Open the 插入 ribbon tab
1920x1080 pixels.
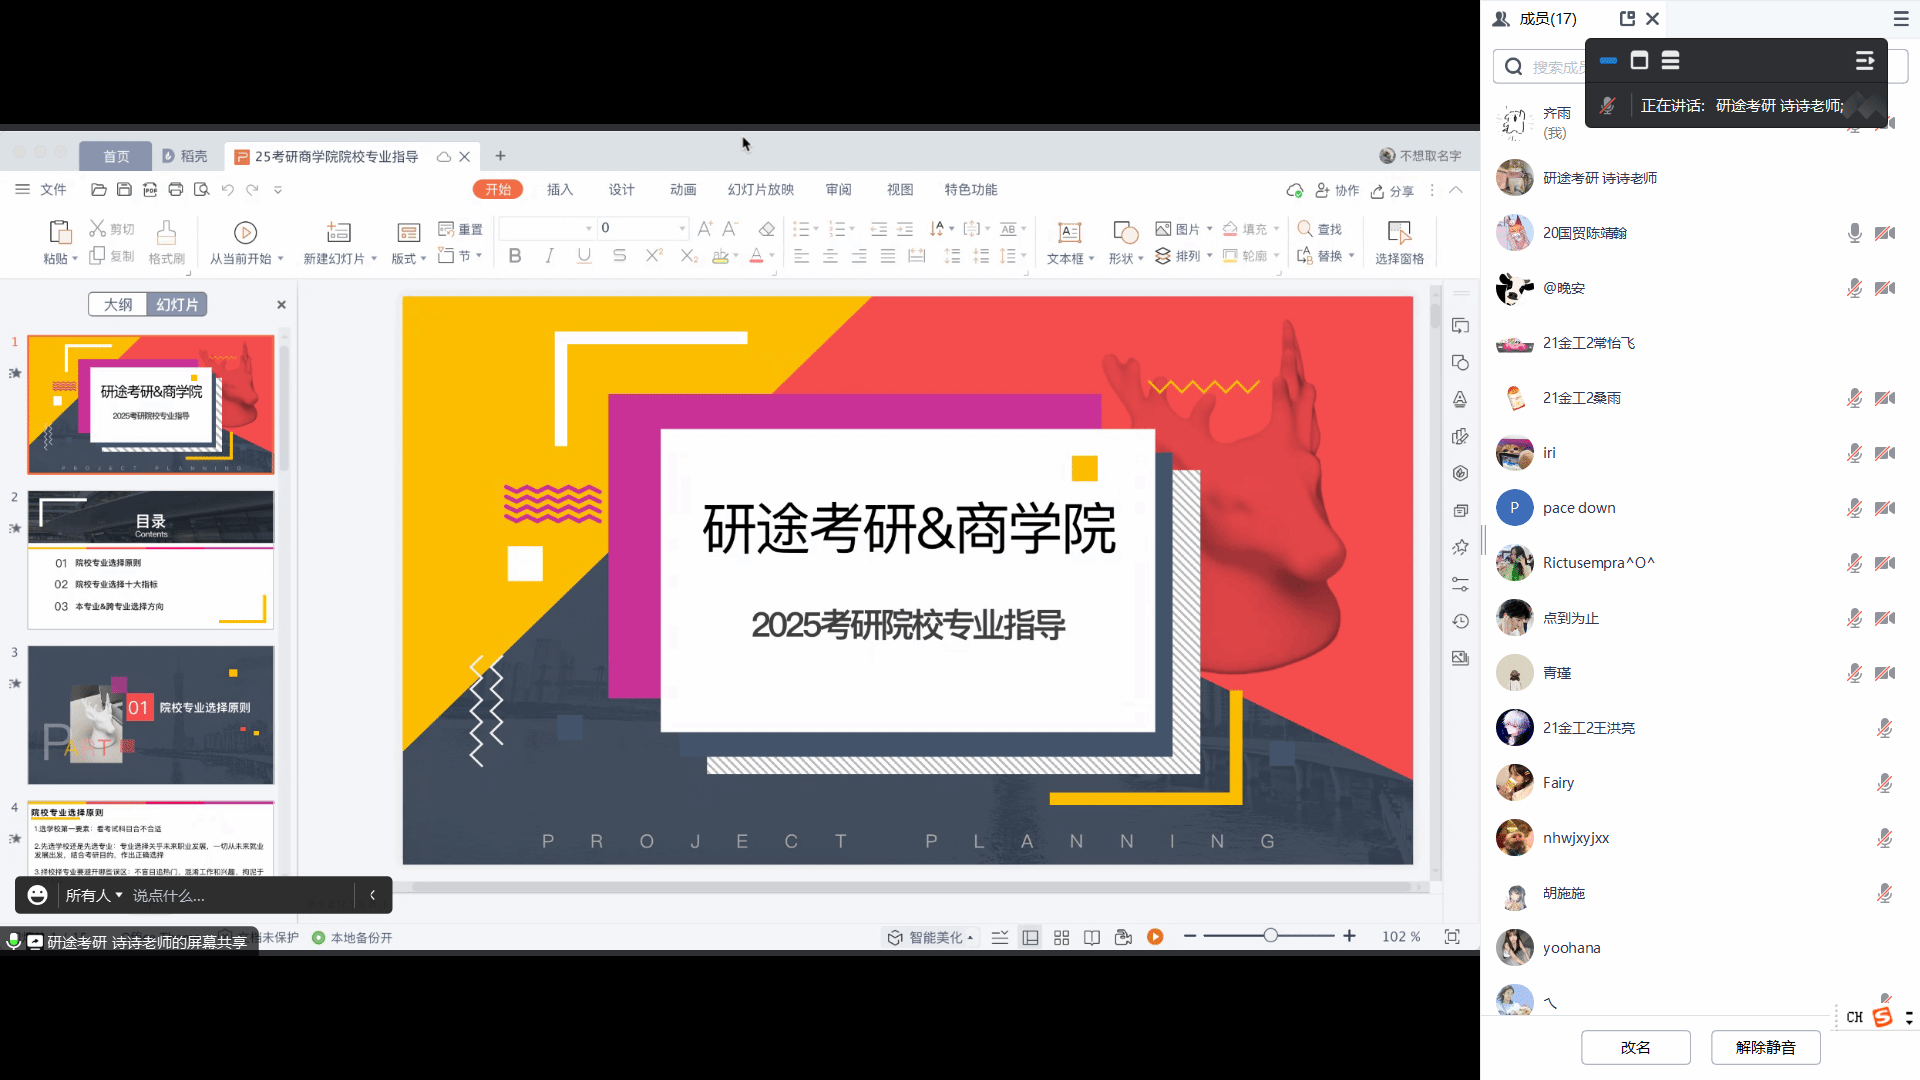[x=560, y=189]
